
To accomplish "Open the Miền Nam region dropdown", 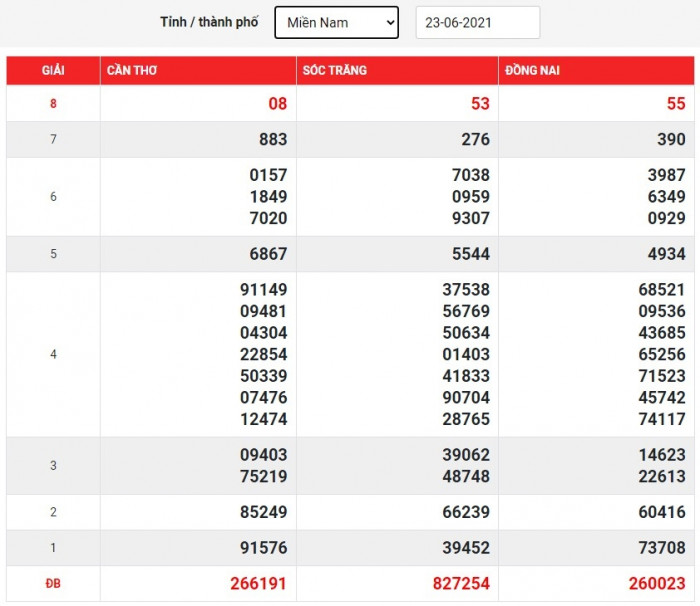I will (x=336, y=22).
